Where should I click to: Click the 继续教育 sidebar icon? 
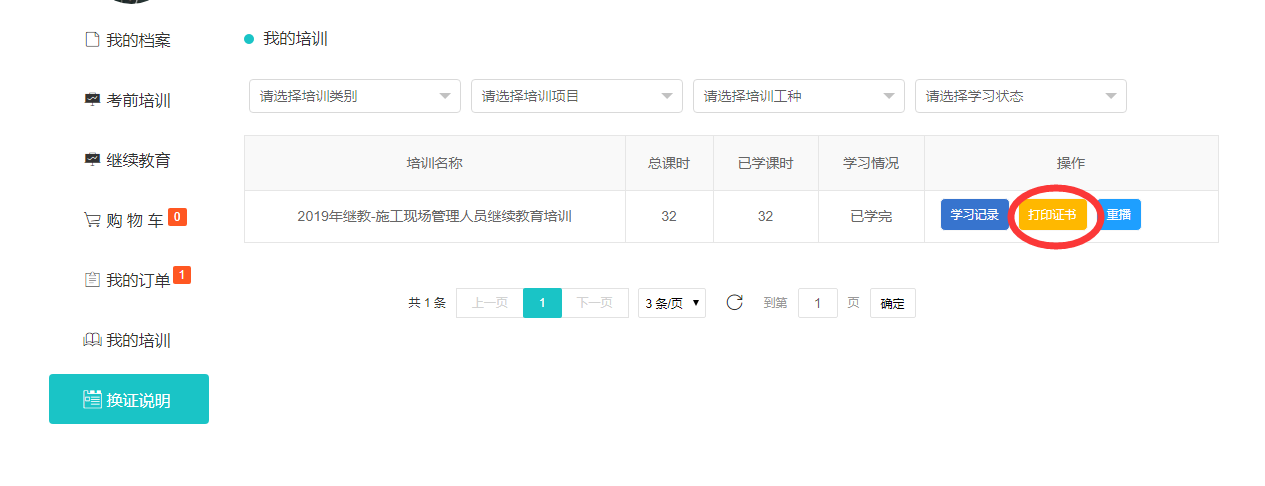(x=92, y=160)
